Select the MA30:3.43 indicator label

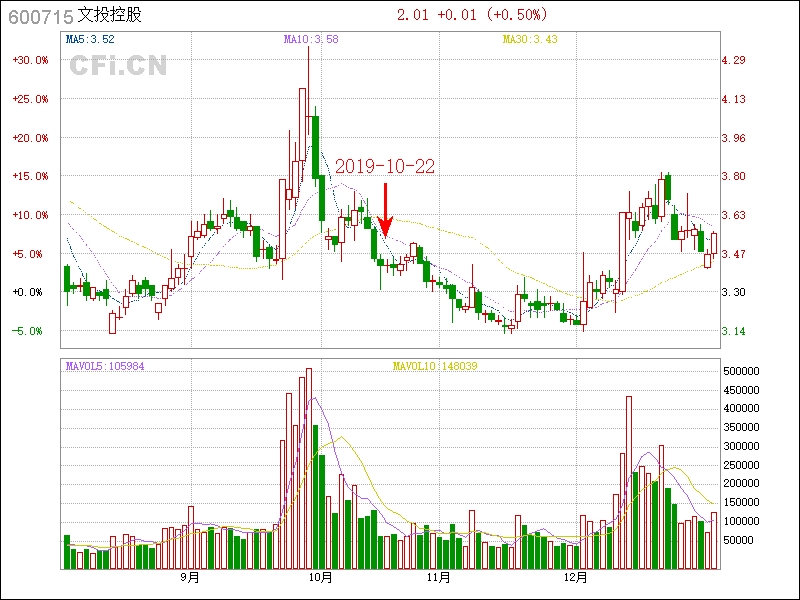(529, 40)
